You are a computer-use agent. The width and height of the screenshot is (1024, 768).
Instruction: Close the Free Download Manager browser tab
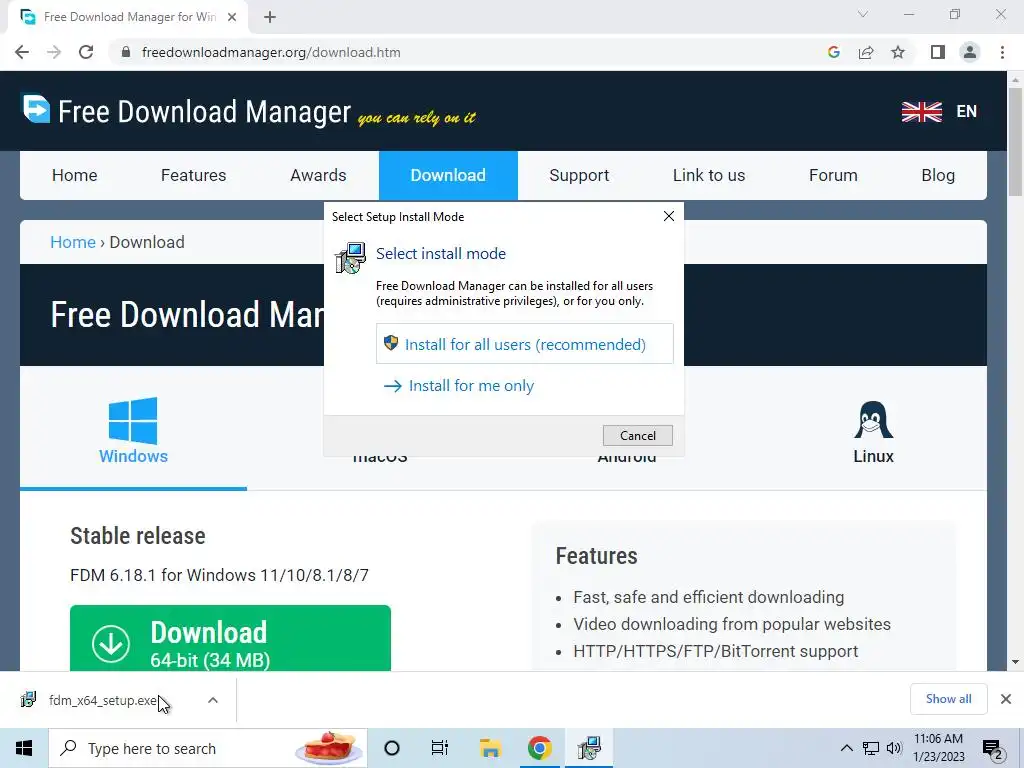(x=232, y=17)
